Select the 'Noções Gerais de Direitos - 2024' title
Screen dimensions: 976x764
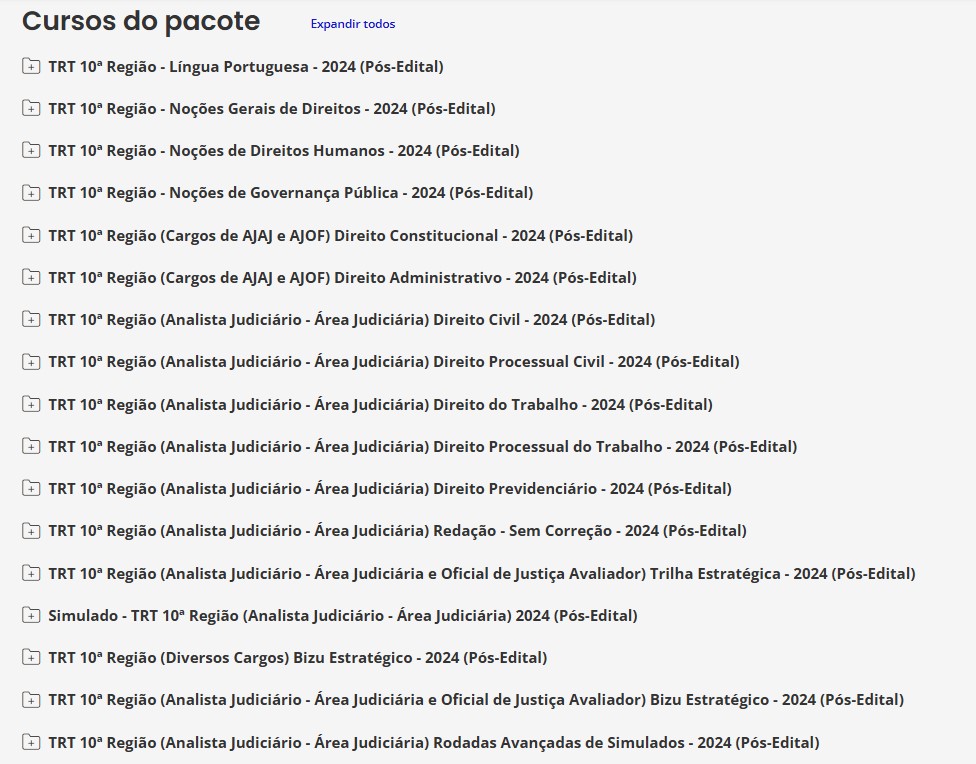[x=272, y=109]
